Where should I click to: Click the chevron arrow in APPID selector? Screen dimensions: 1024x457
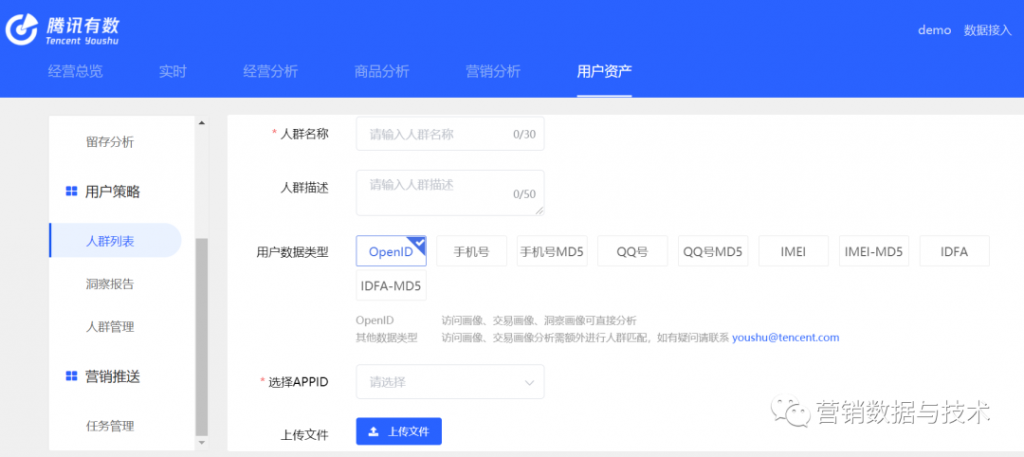[529, 382]
